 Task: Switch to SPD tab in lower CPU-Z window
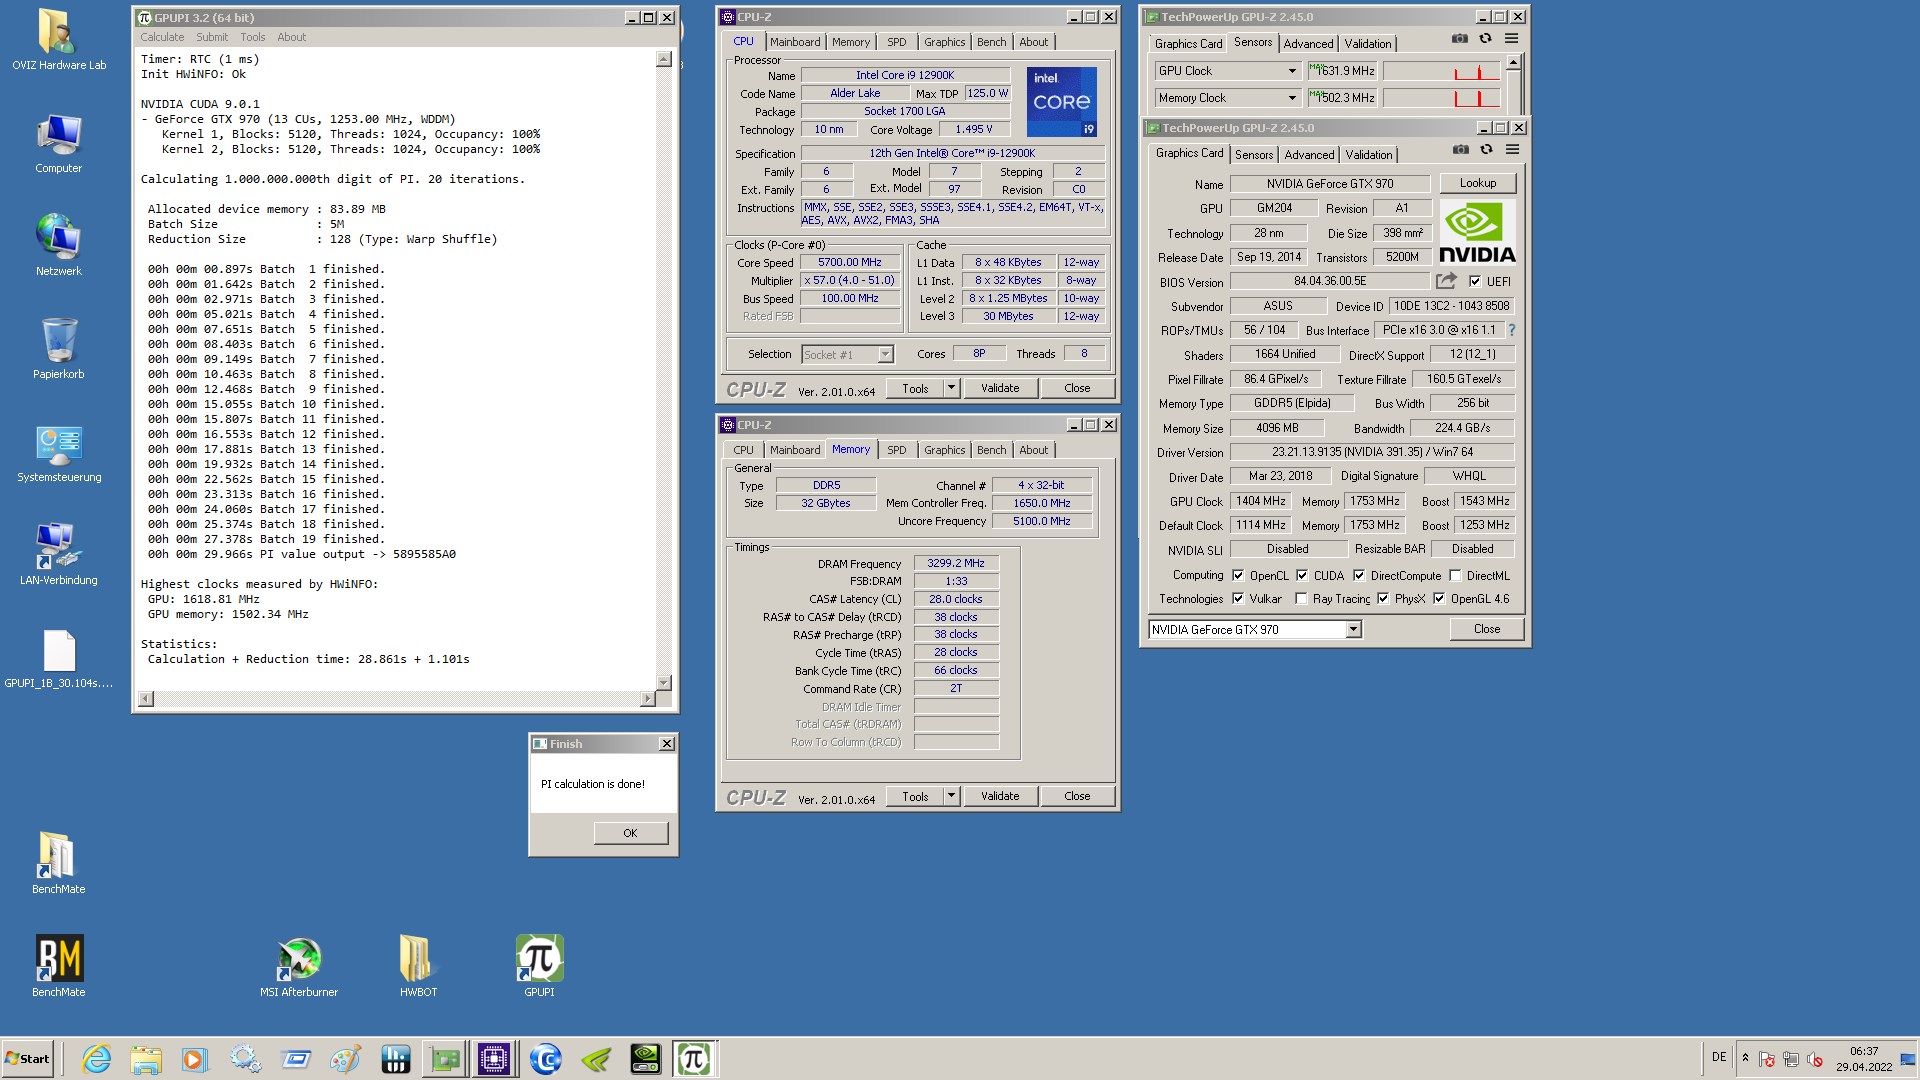click(897, 450)
